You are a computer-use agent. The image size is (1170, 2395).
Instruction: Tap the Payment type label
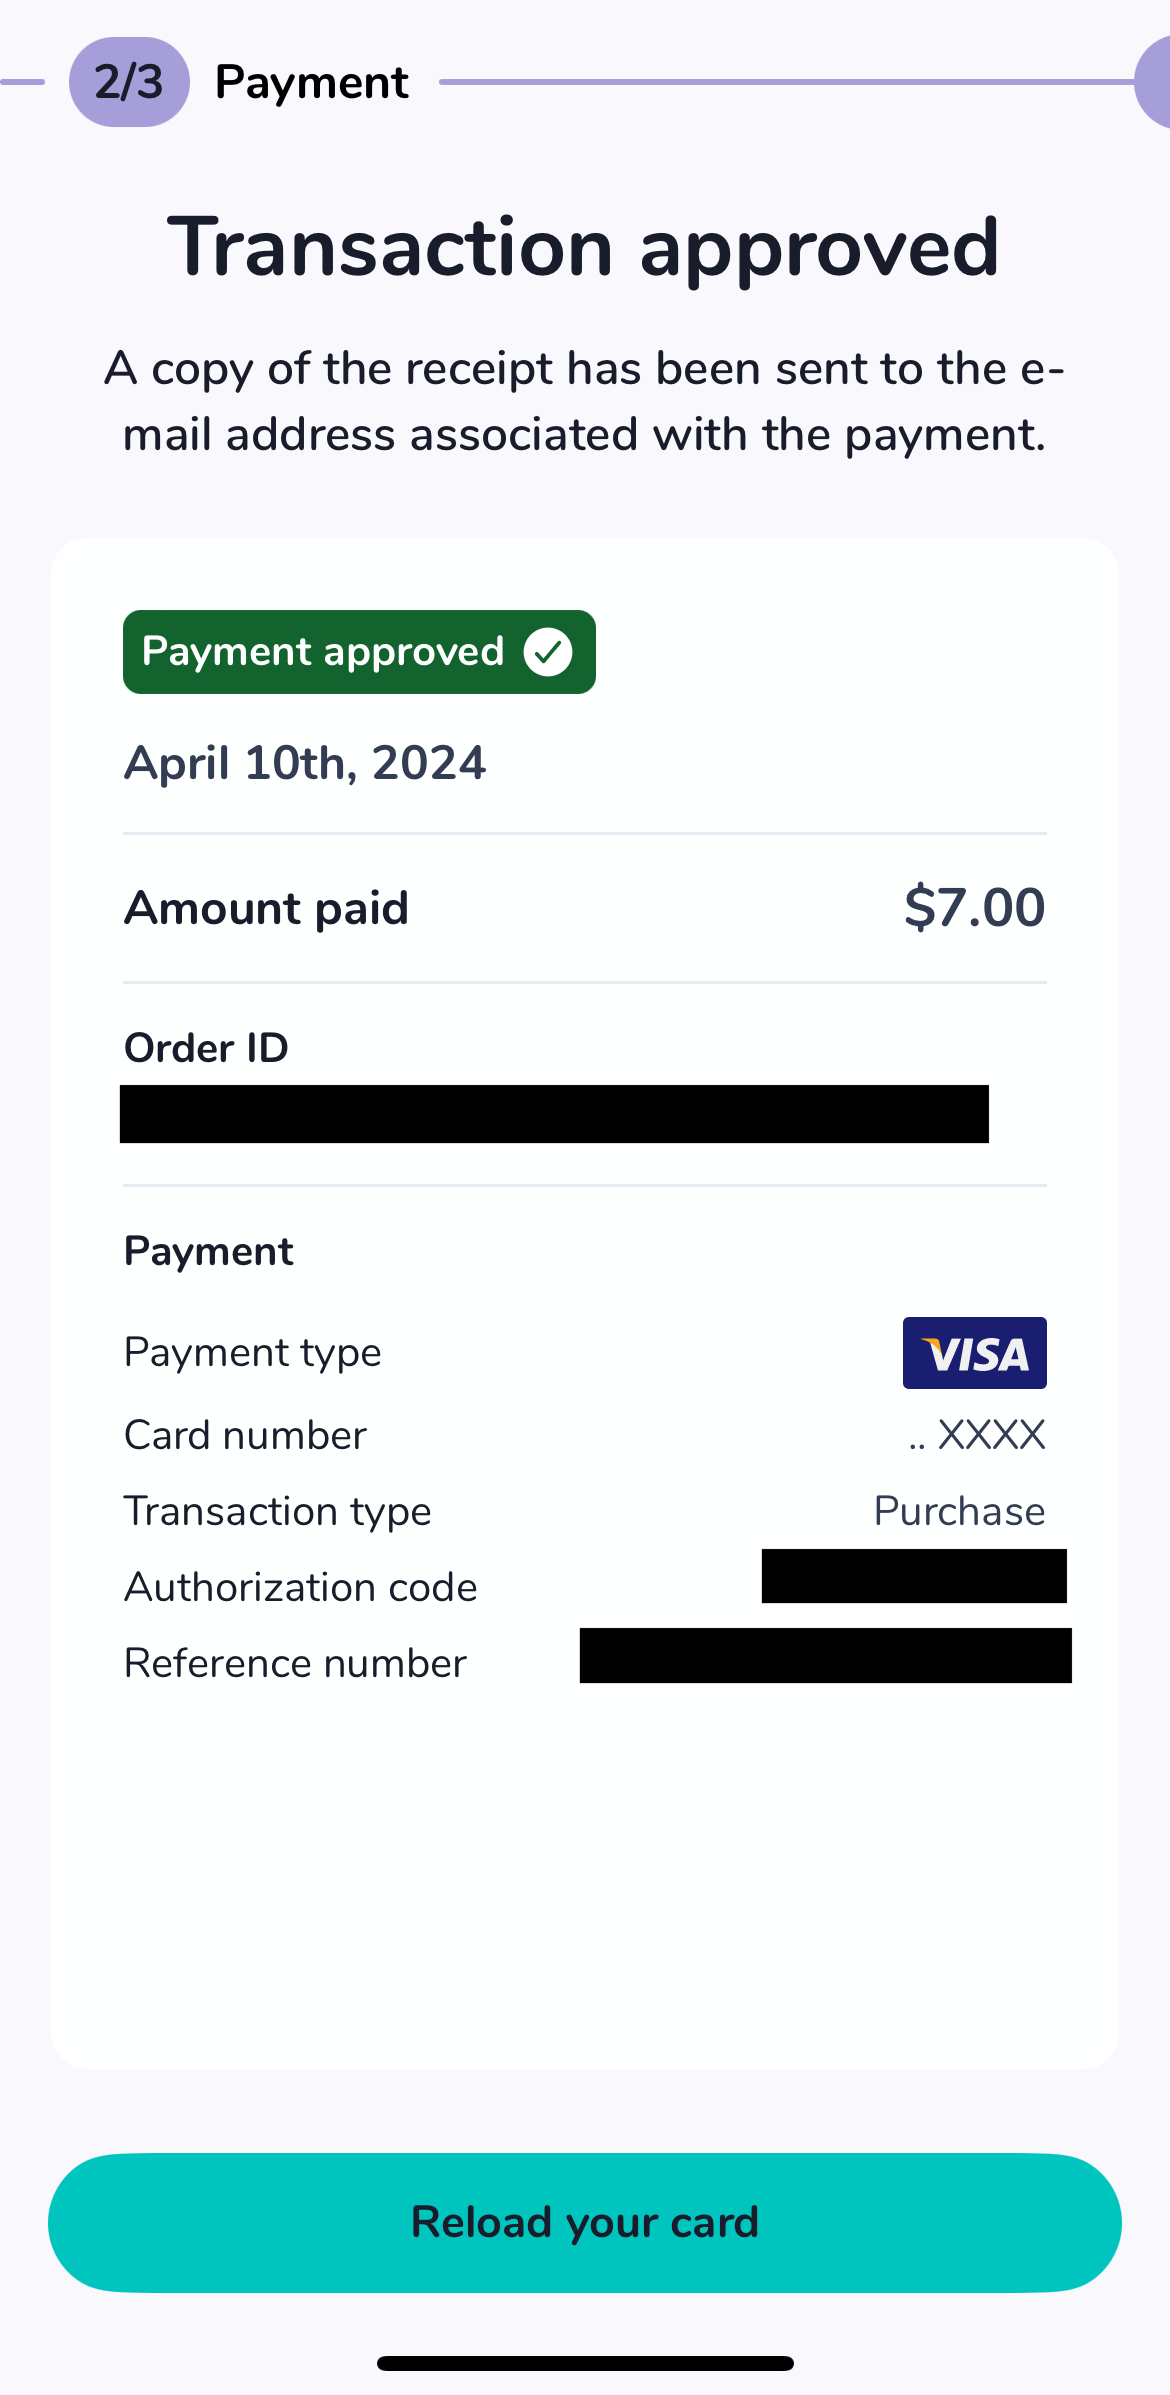[x=252, y=1352]
